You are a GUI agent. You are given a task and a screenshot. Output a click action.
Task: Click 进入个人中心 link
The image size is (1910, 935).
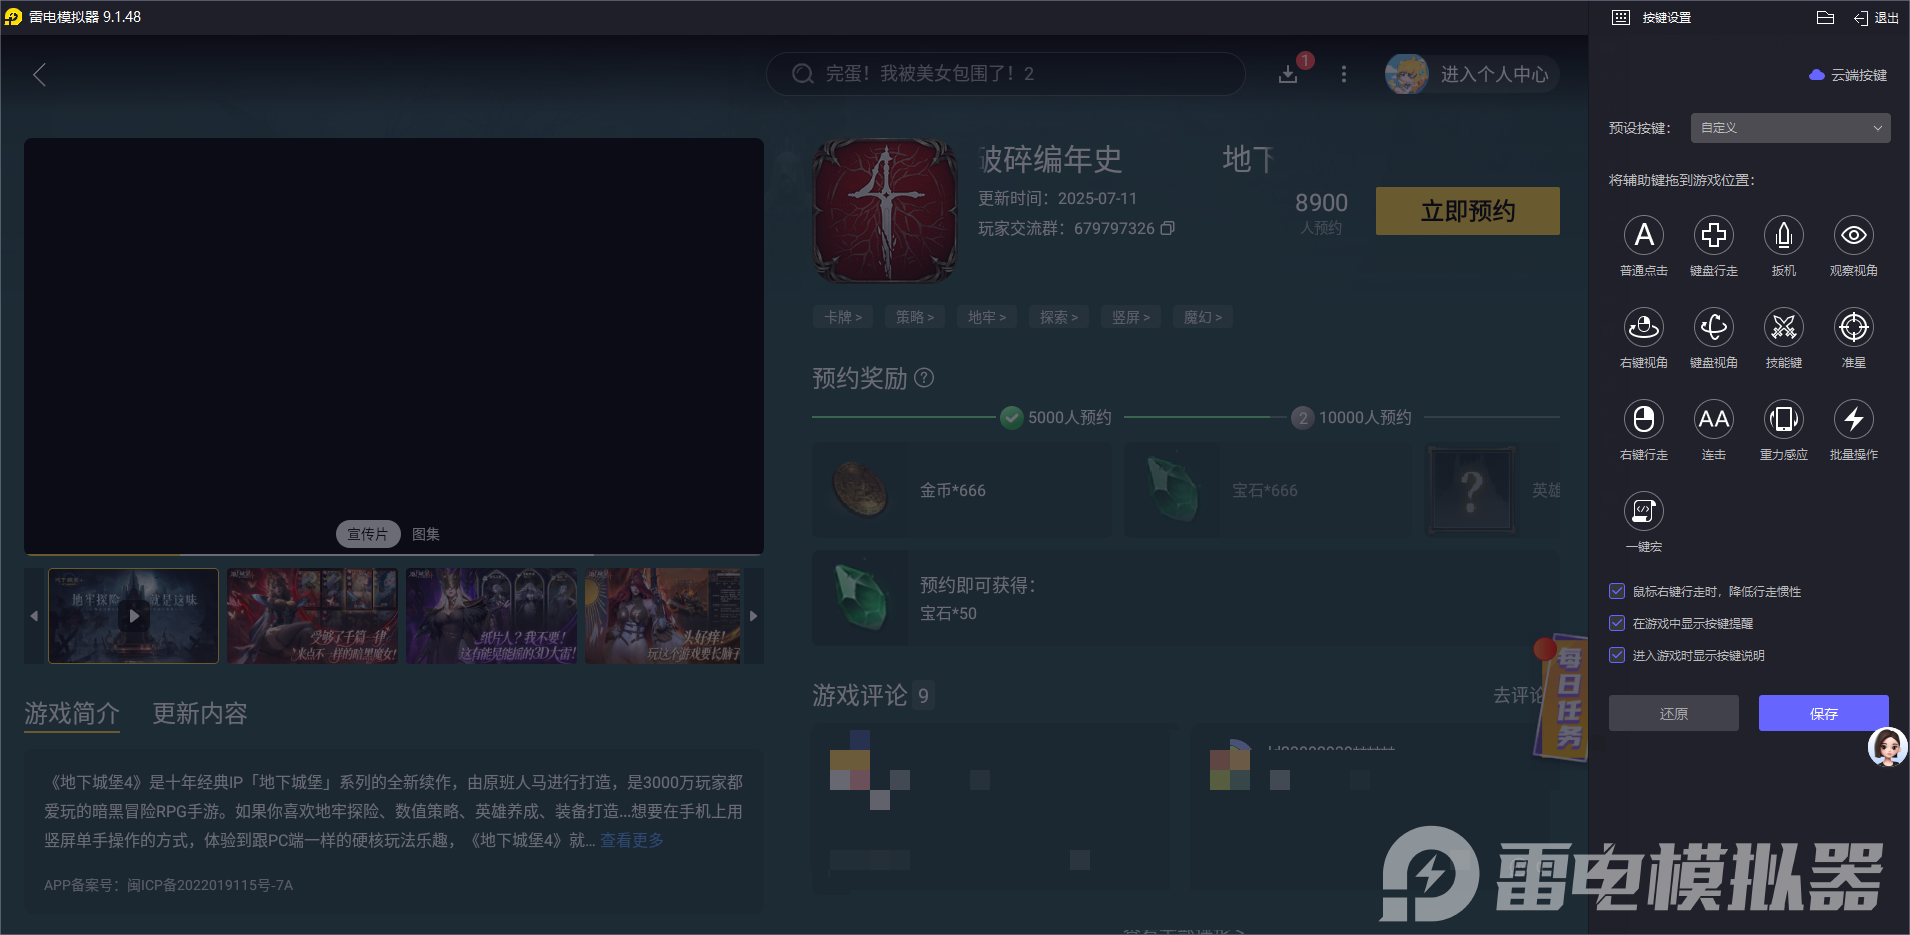click(1494, 74)
